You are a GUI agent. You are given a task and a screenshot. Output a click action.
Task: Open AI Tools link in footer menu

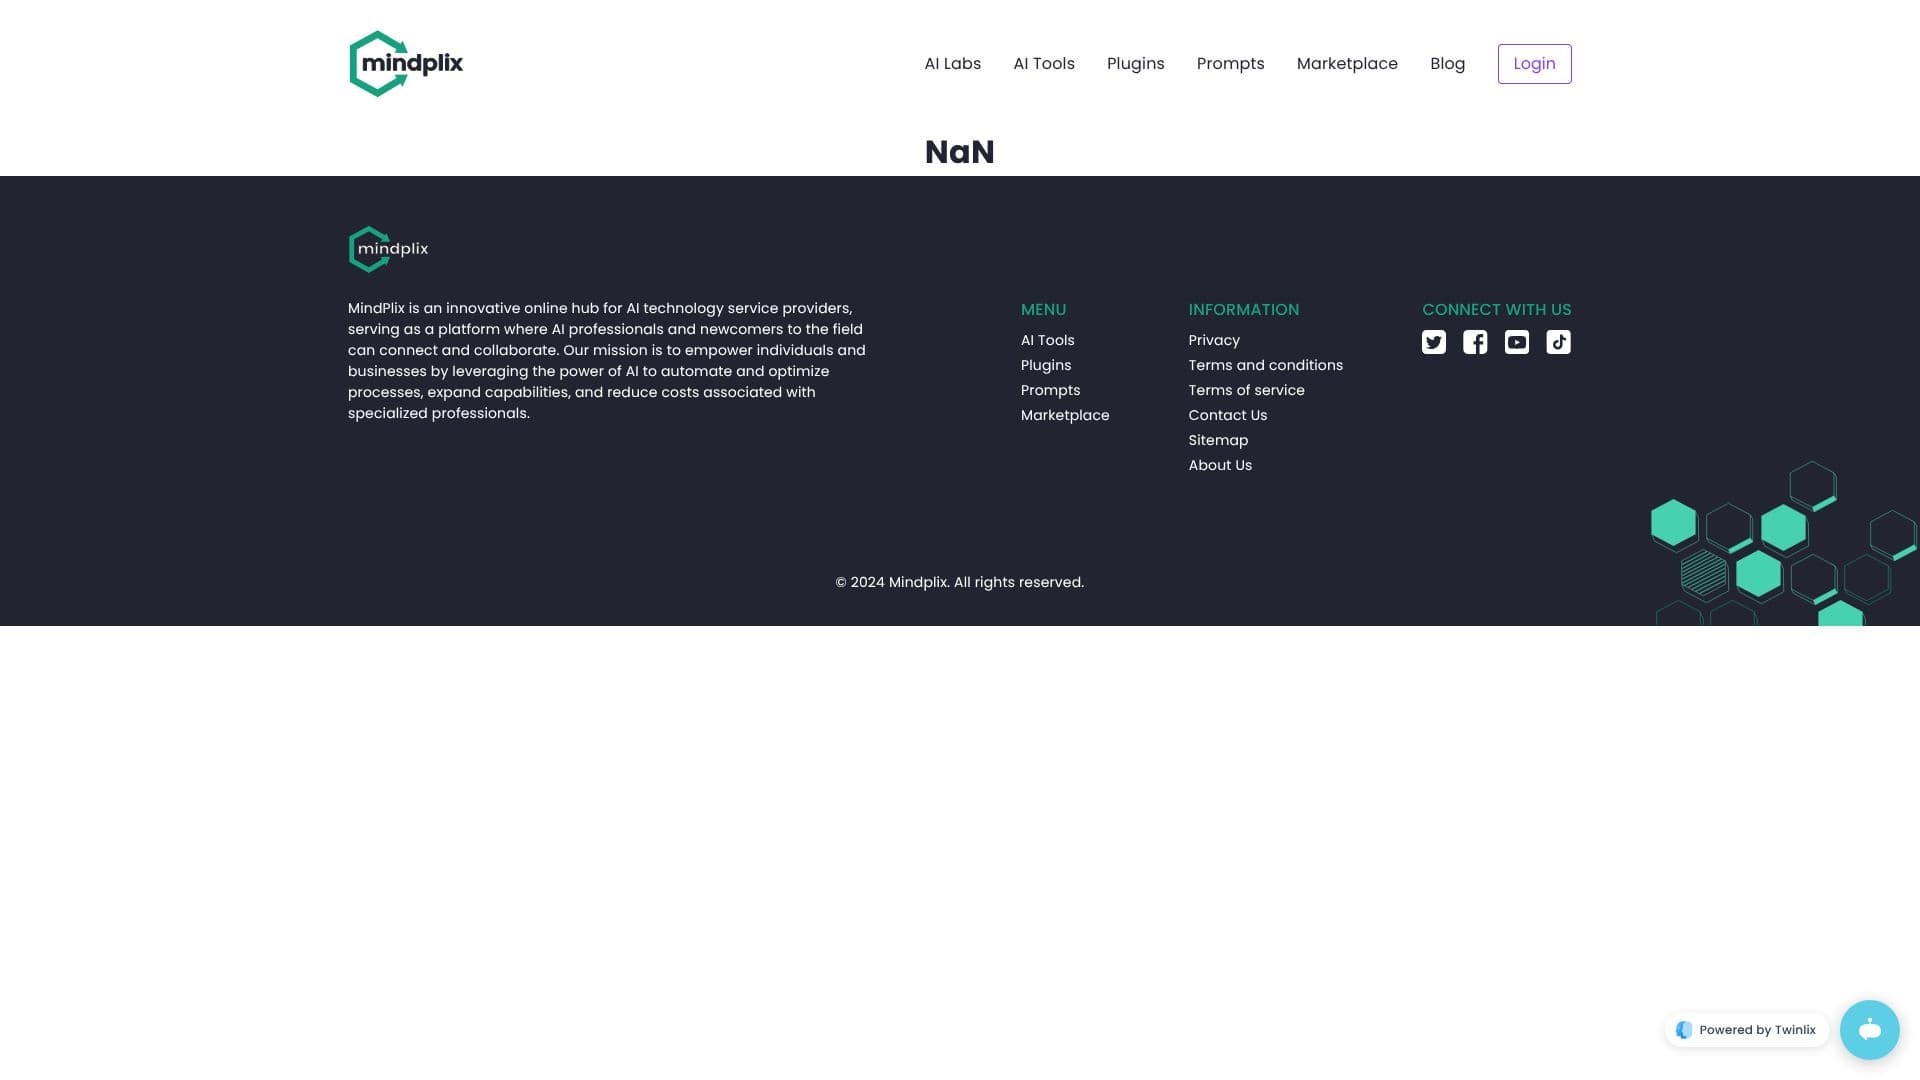click(1047, 340)
